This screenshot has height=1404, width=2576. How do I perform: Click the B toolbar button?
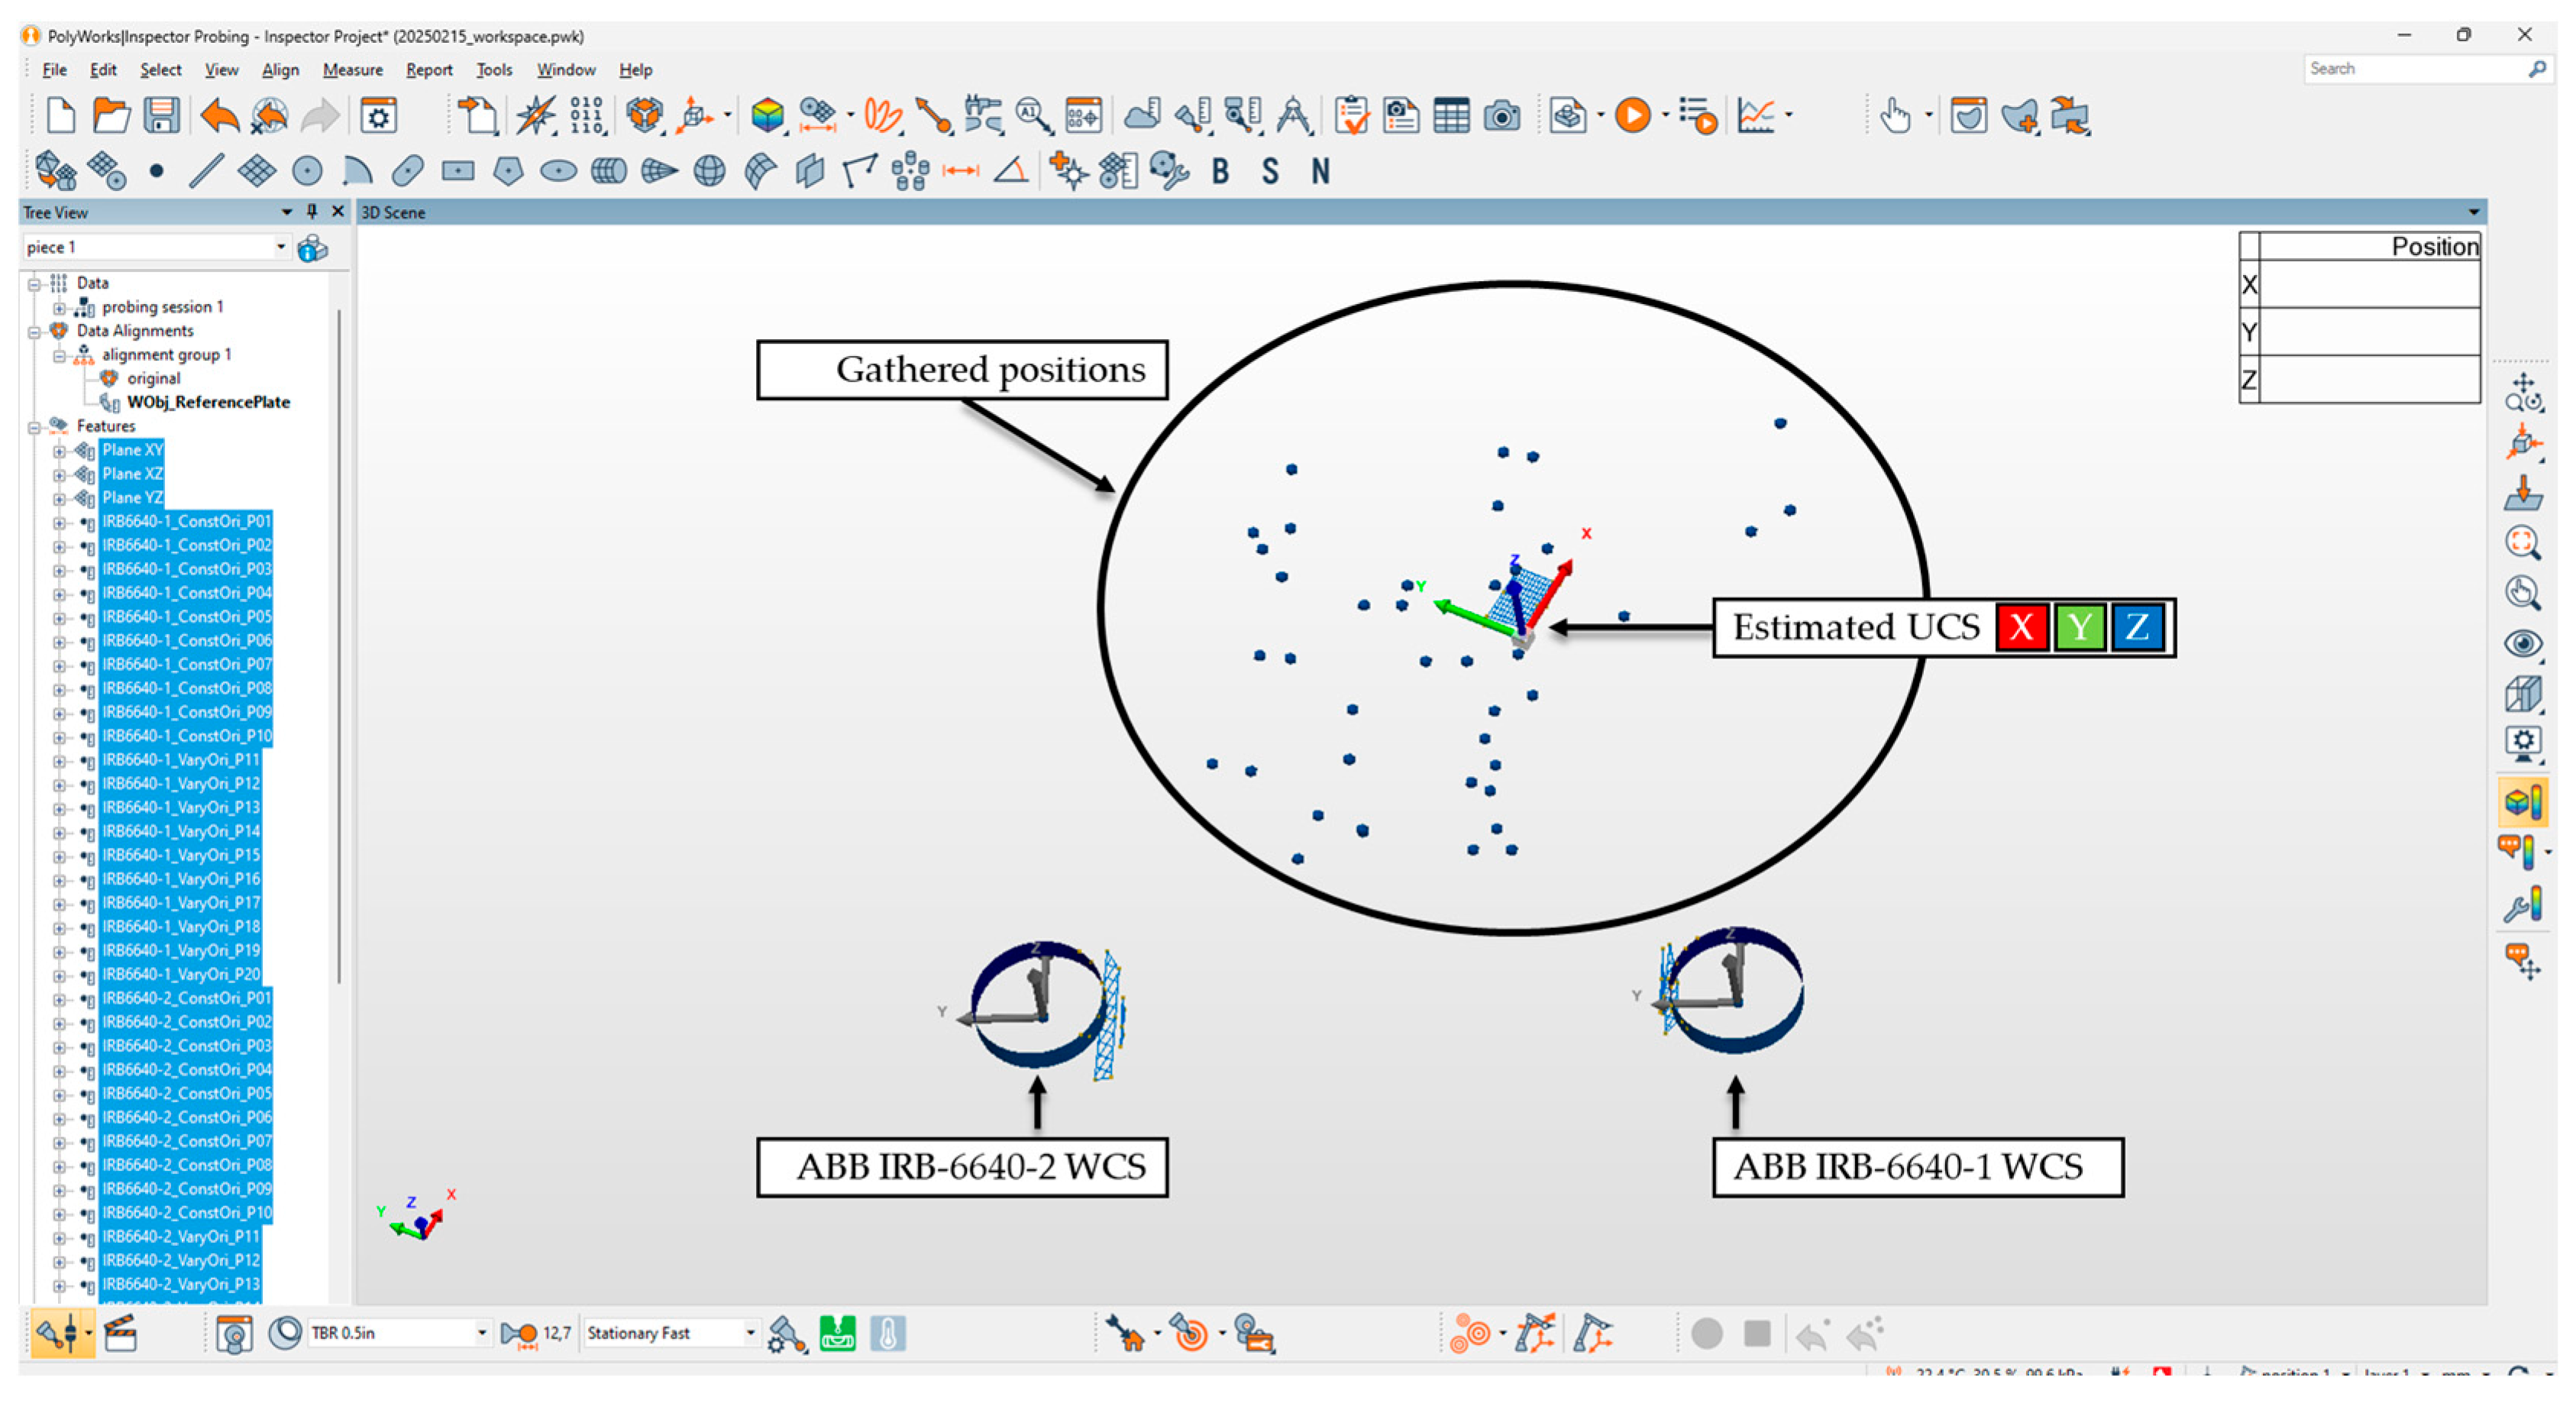pos(1220,171)
